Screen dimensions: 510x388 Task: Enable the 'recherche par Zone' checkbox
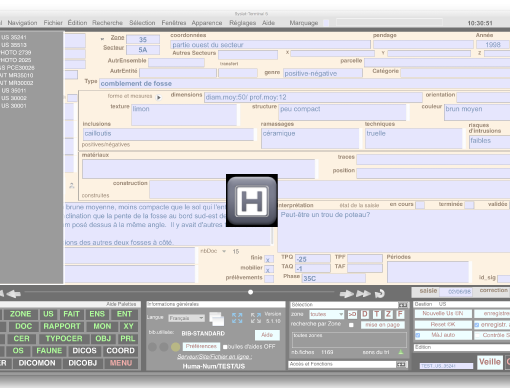(351, 325)
